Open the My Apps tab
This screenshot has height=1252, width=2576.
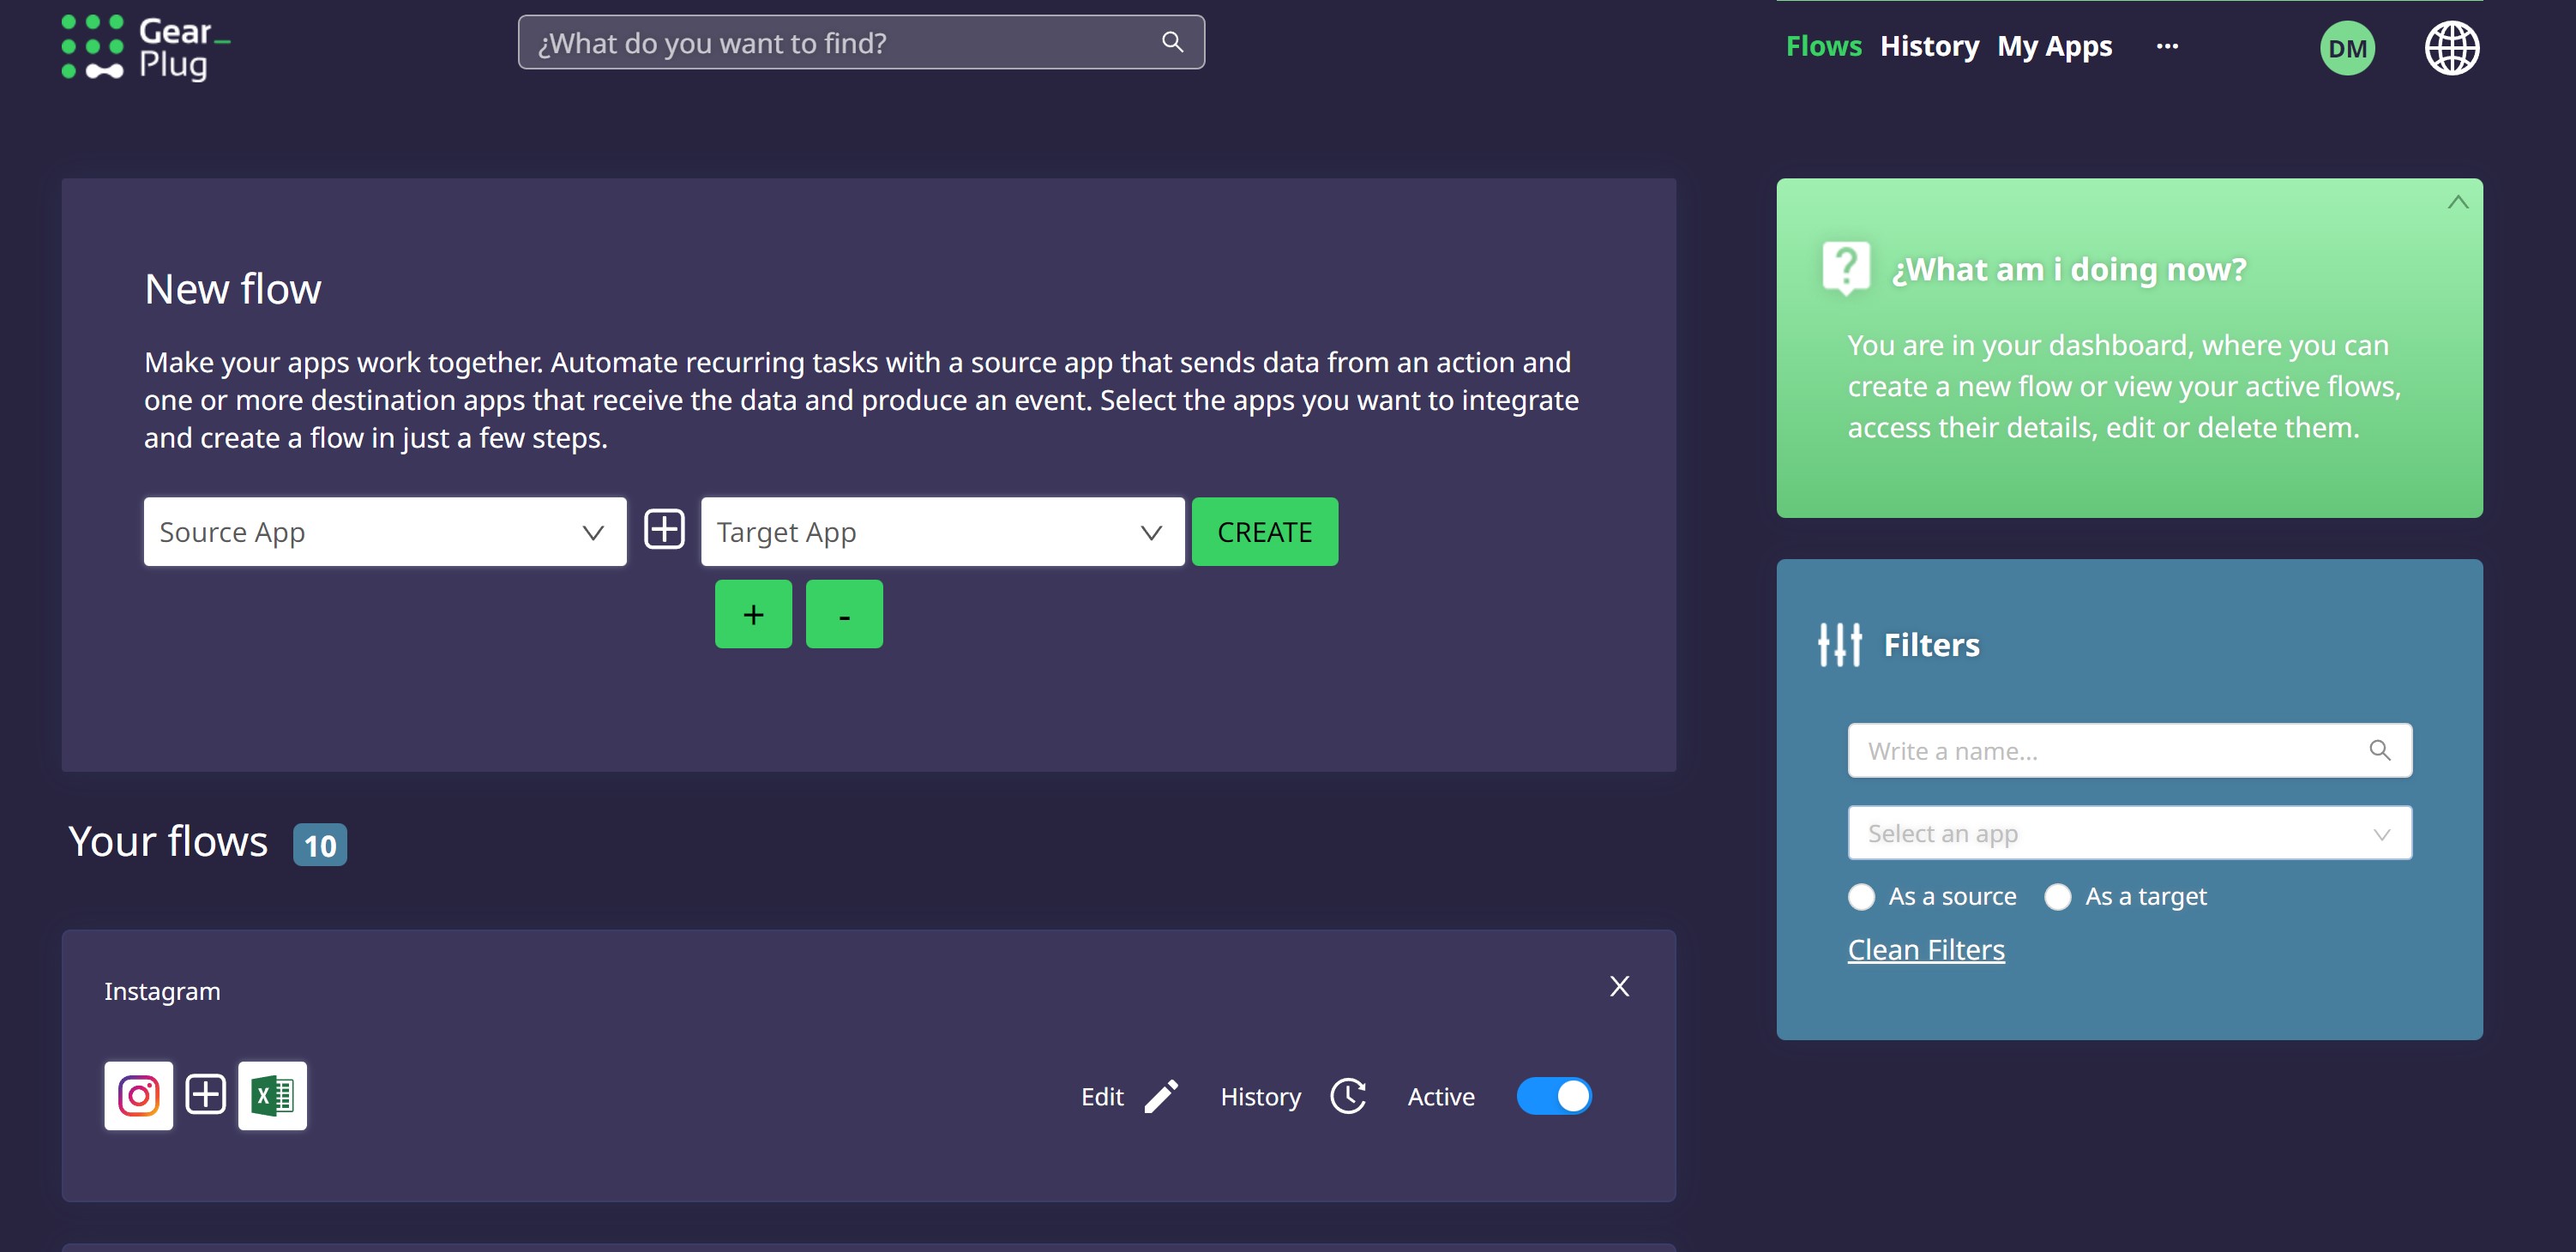pos(2054,46)
